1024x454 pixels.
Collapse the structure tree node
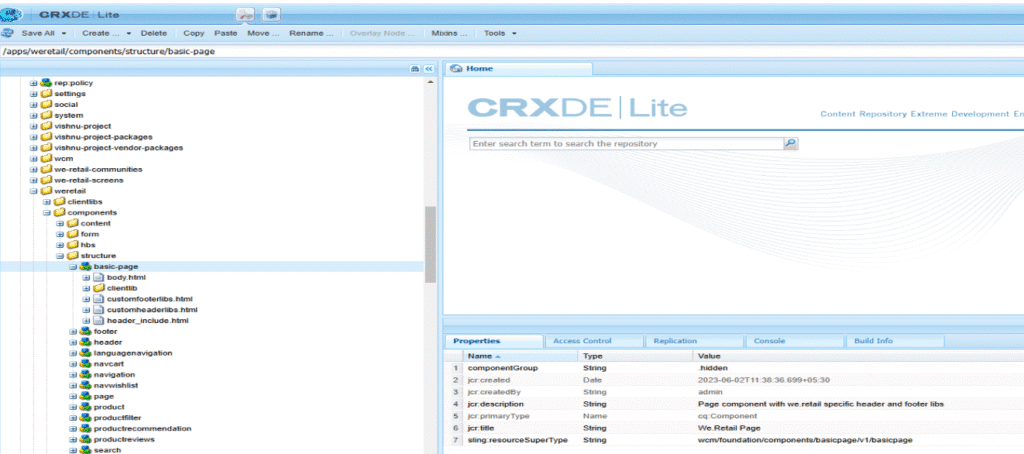[x=60, y=255]
